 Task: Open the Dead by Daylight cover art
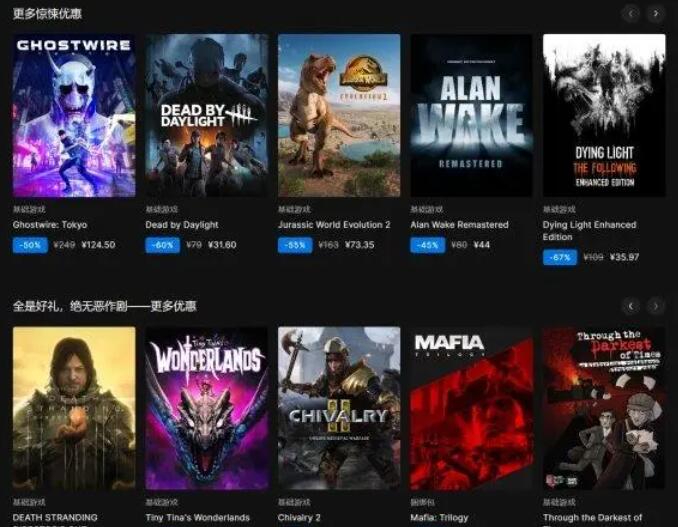coord(207,115)
